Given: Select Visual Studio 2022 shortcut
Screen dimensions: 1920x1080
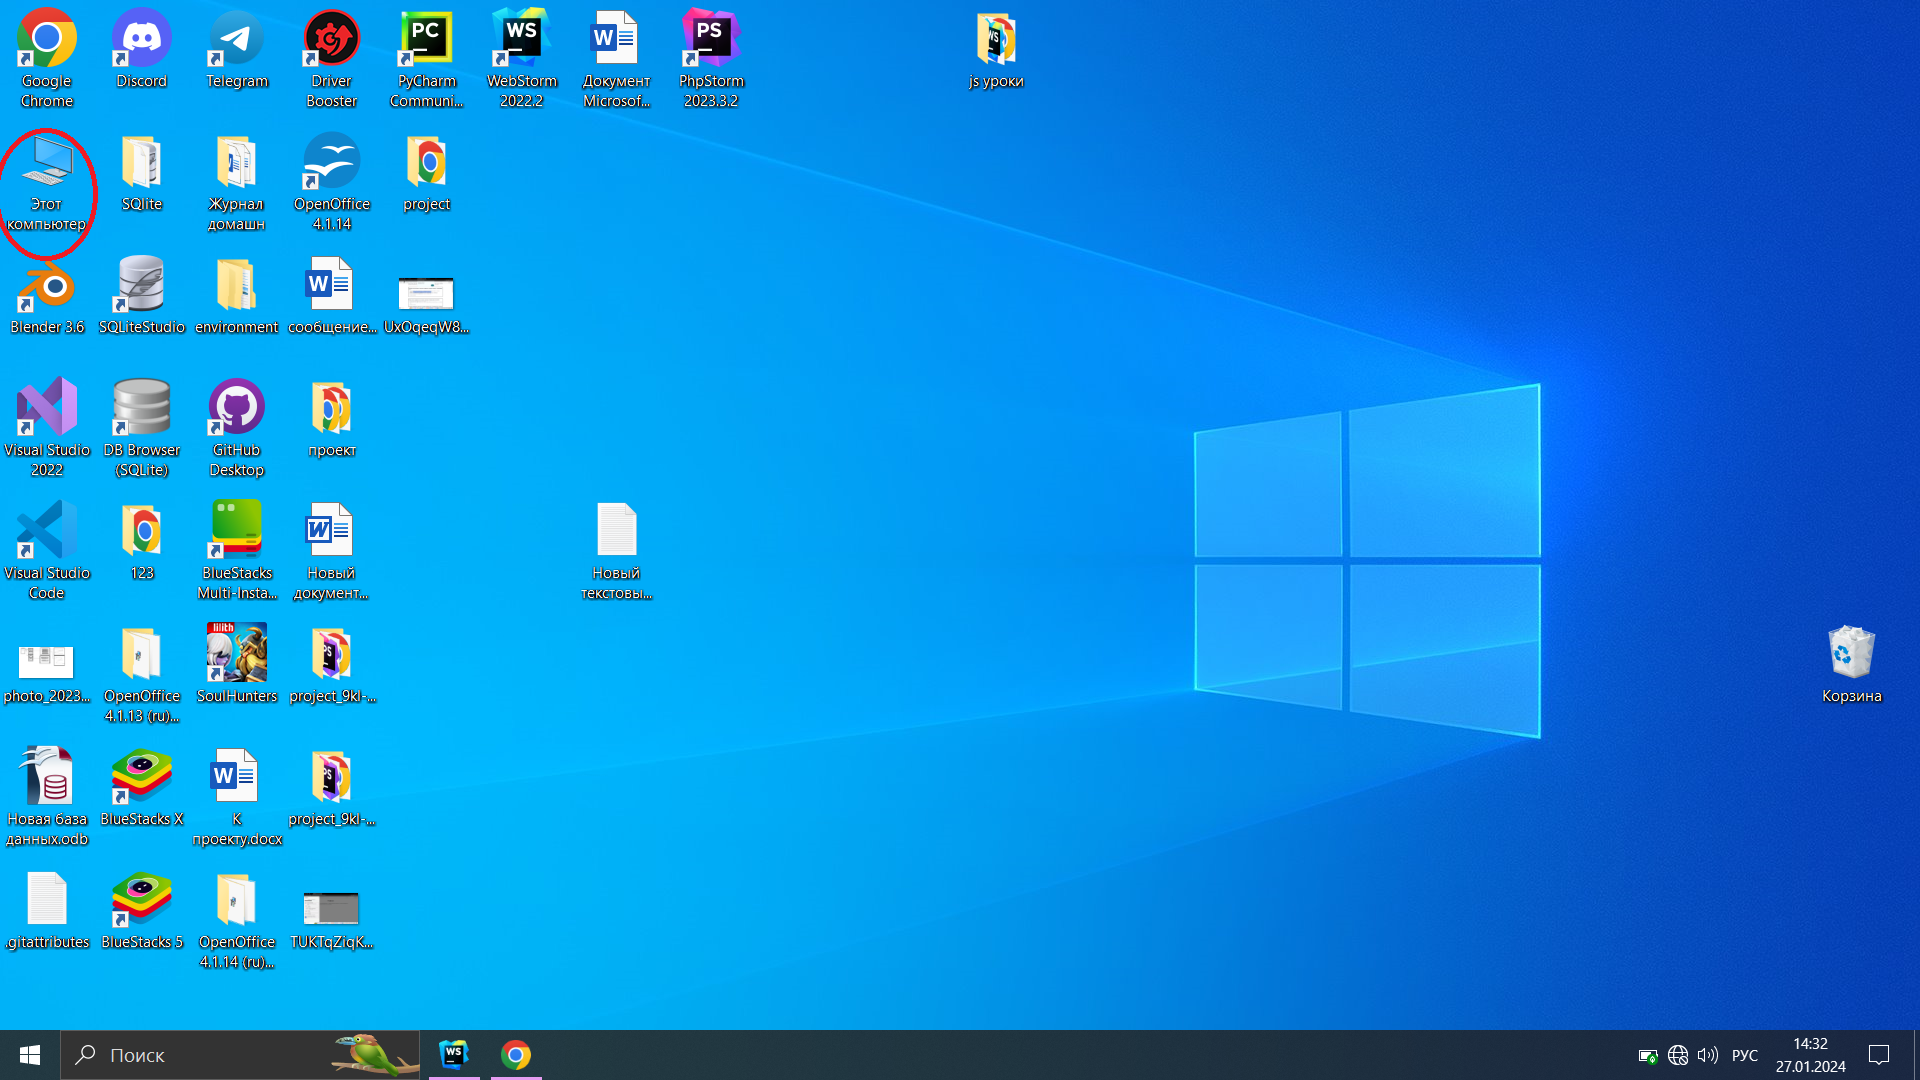Looking at the screenshot, I should (x=47, y=428).
